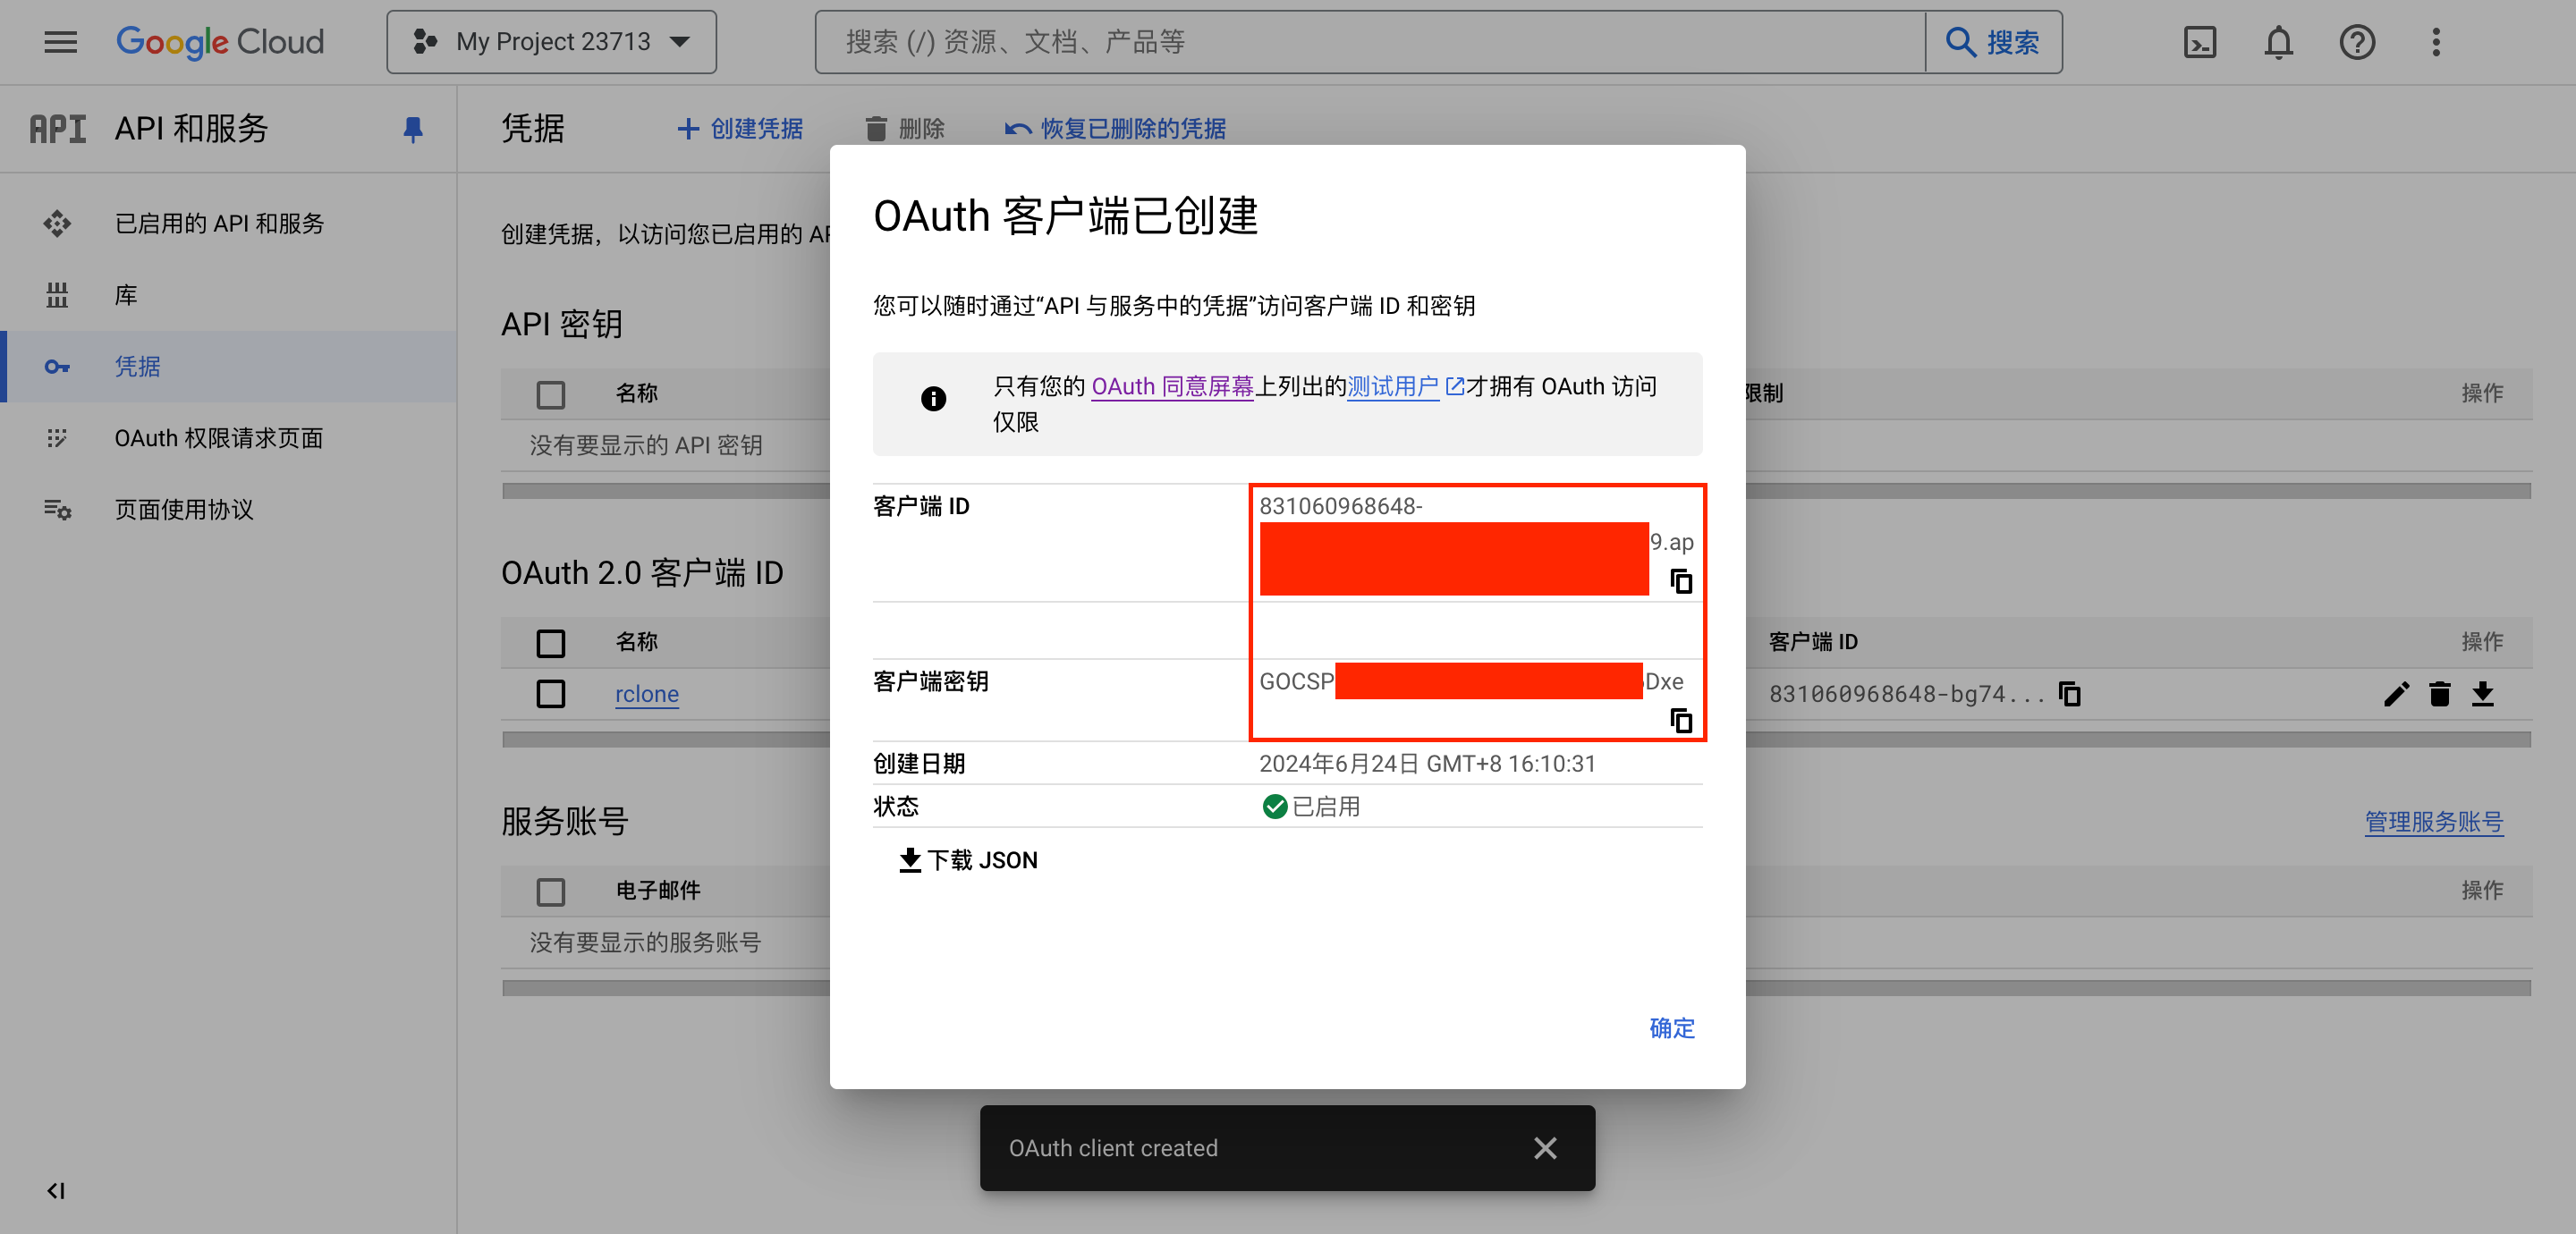The height and width of the screenshot is (1234, 2576).
Task: Open 页面使用协议 in sidebar
Action: (230, 510)
